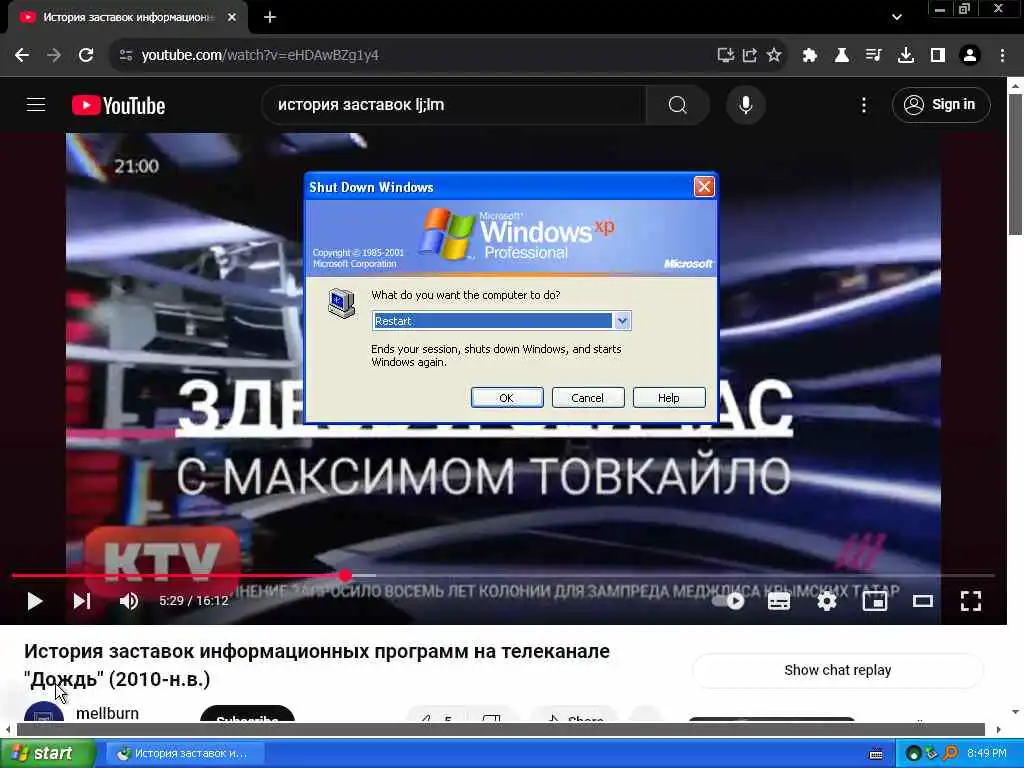Open a new browser tab
The width and height of the screenshot is (1024, 768).
(270, 17)
